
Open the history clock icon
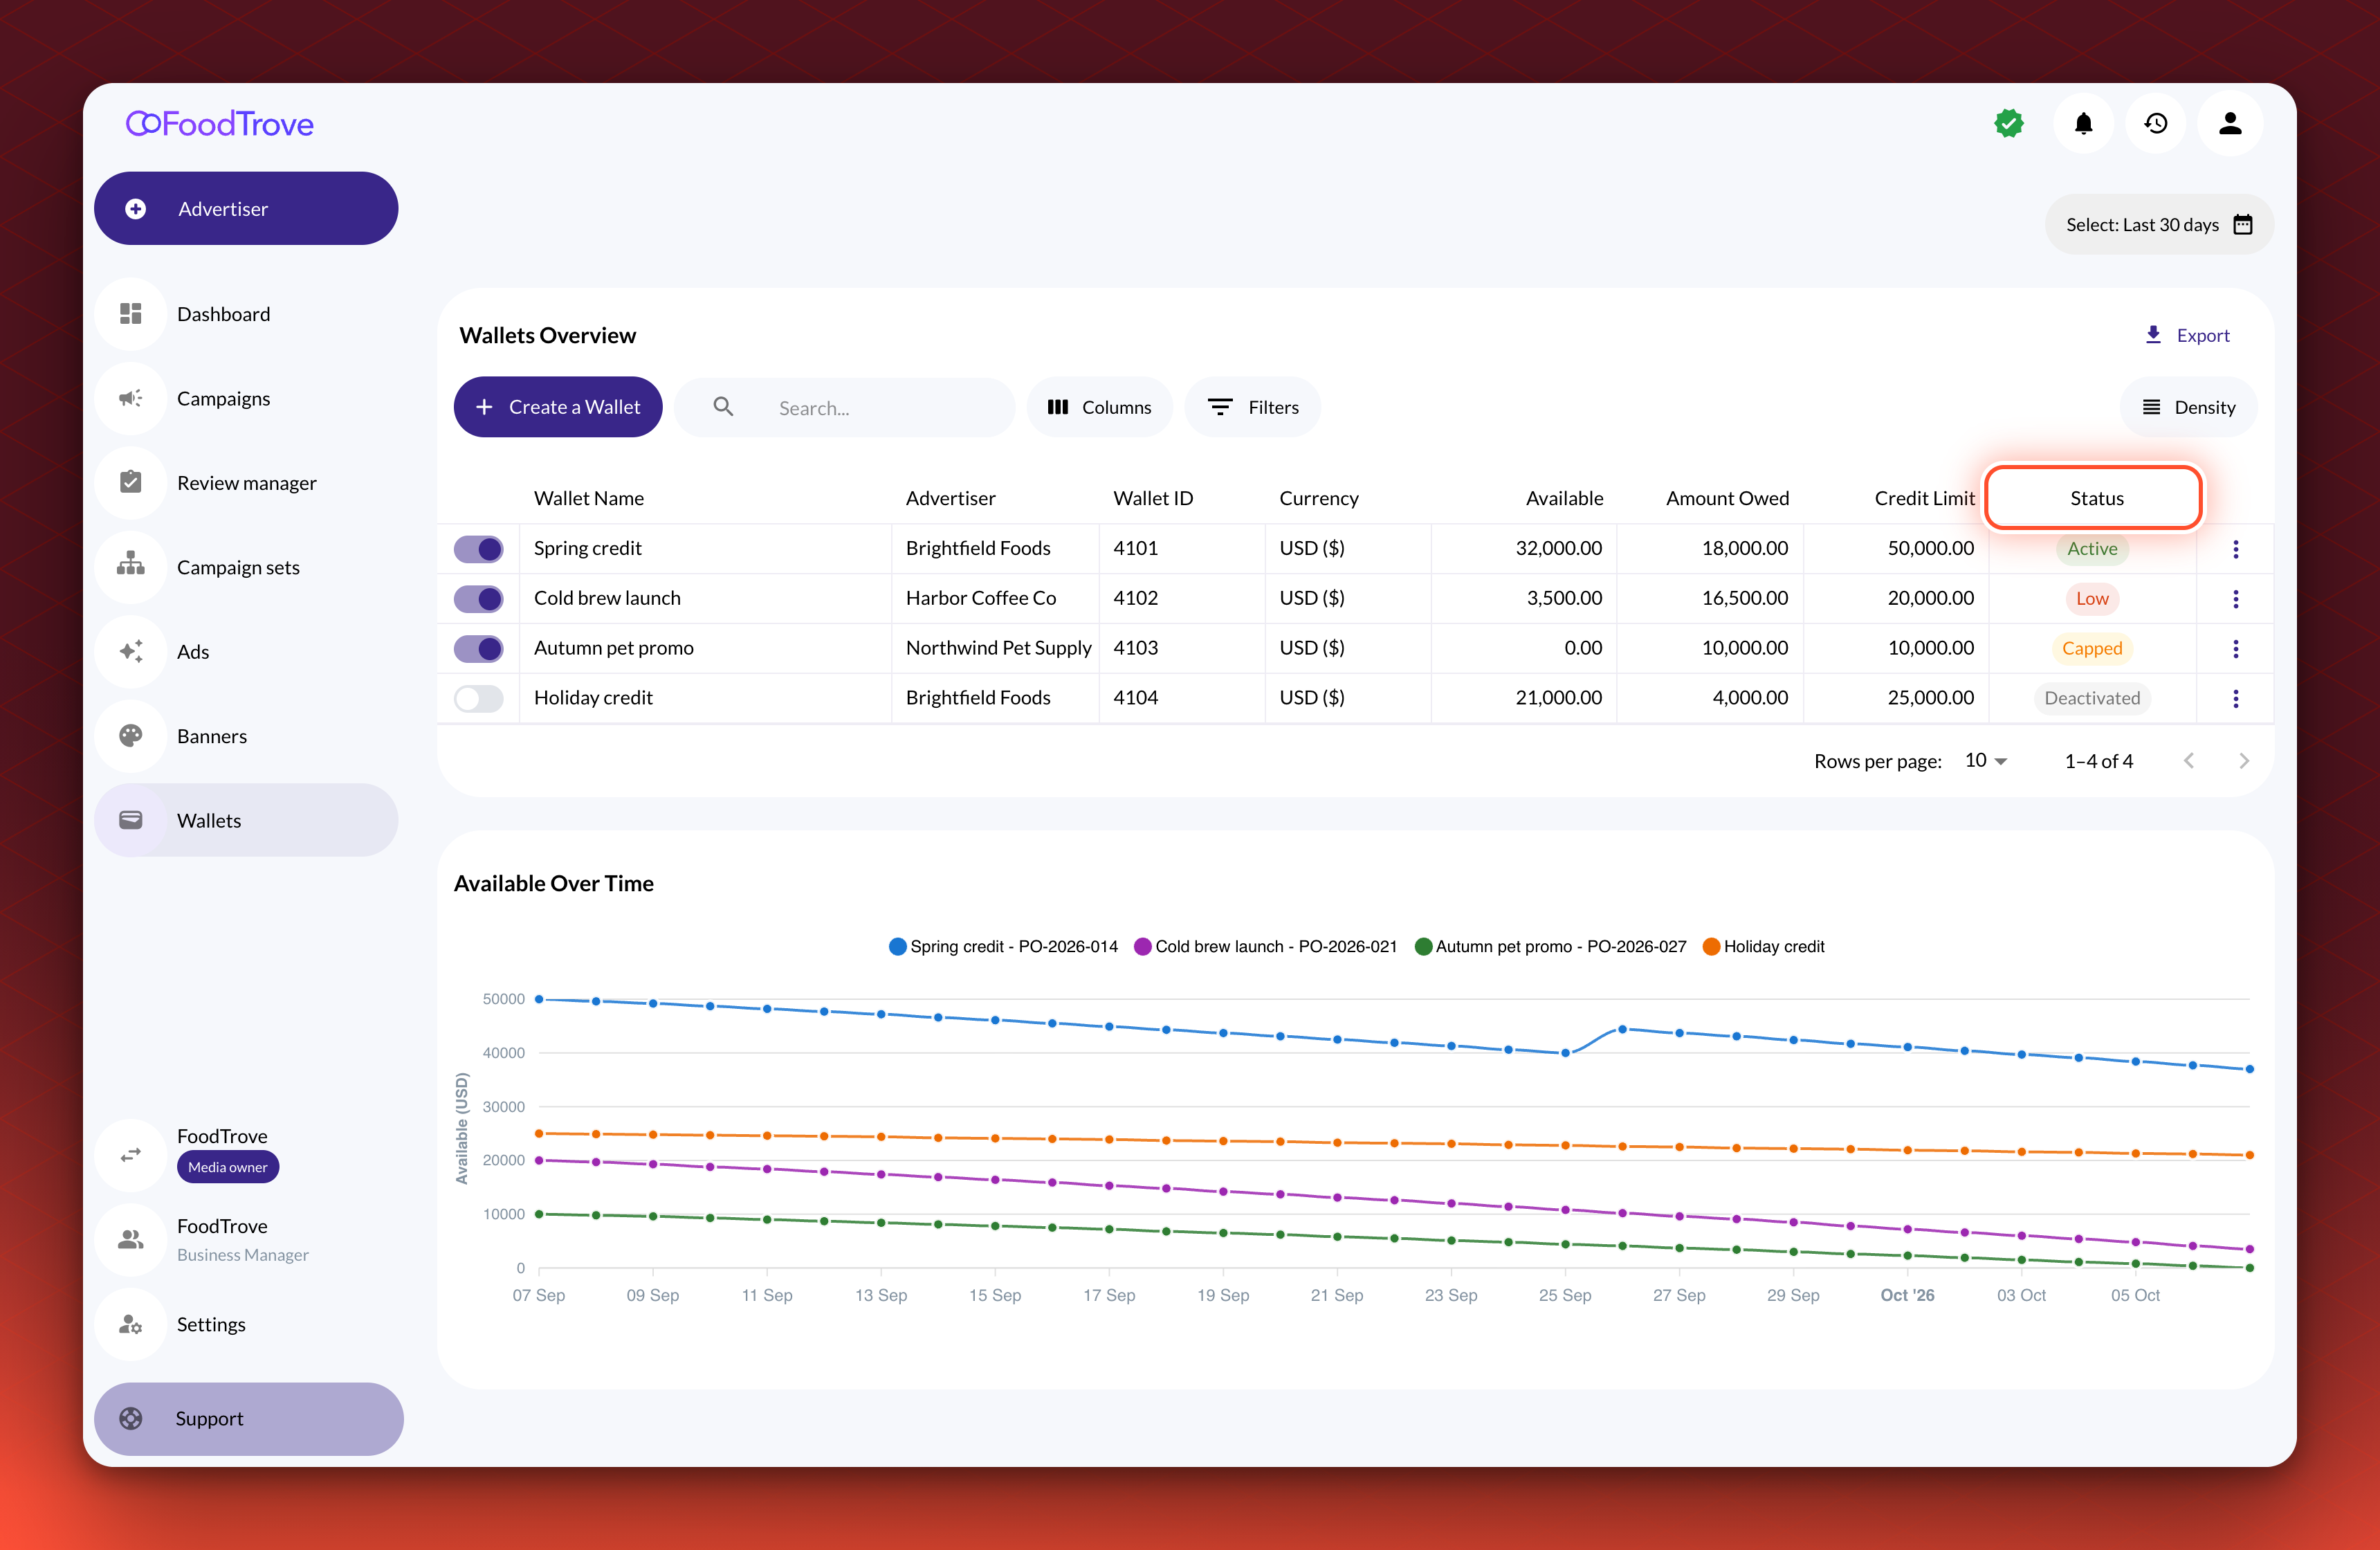tap(2156, 124)
